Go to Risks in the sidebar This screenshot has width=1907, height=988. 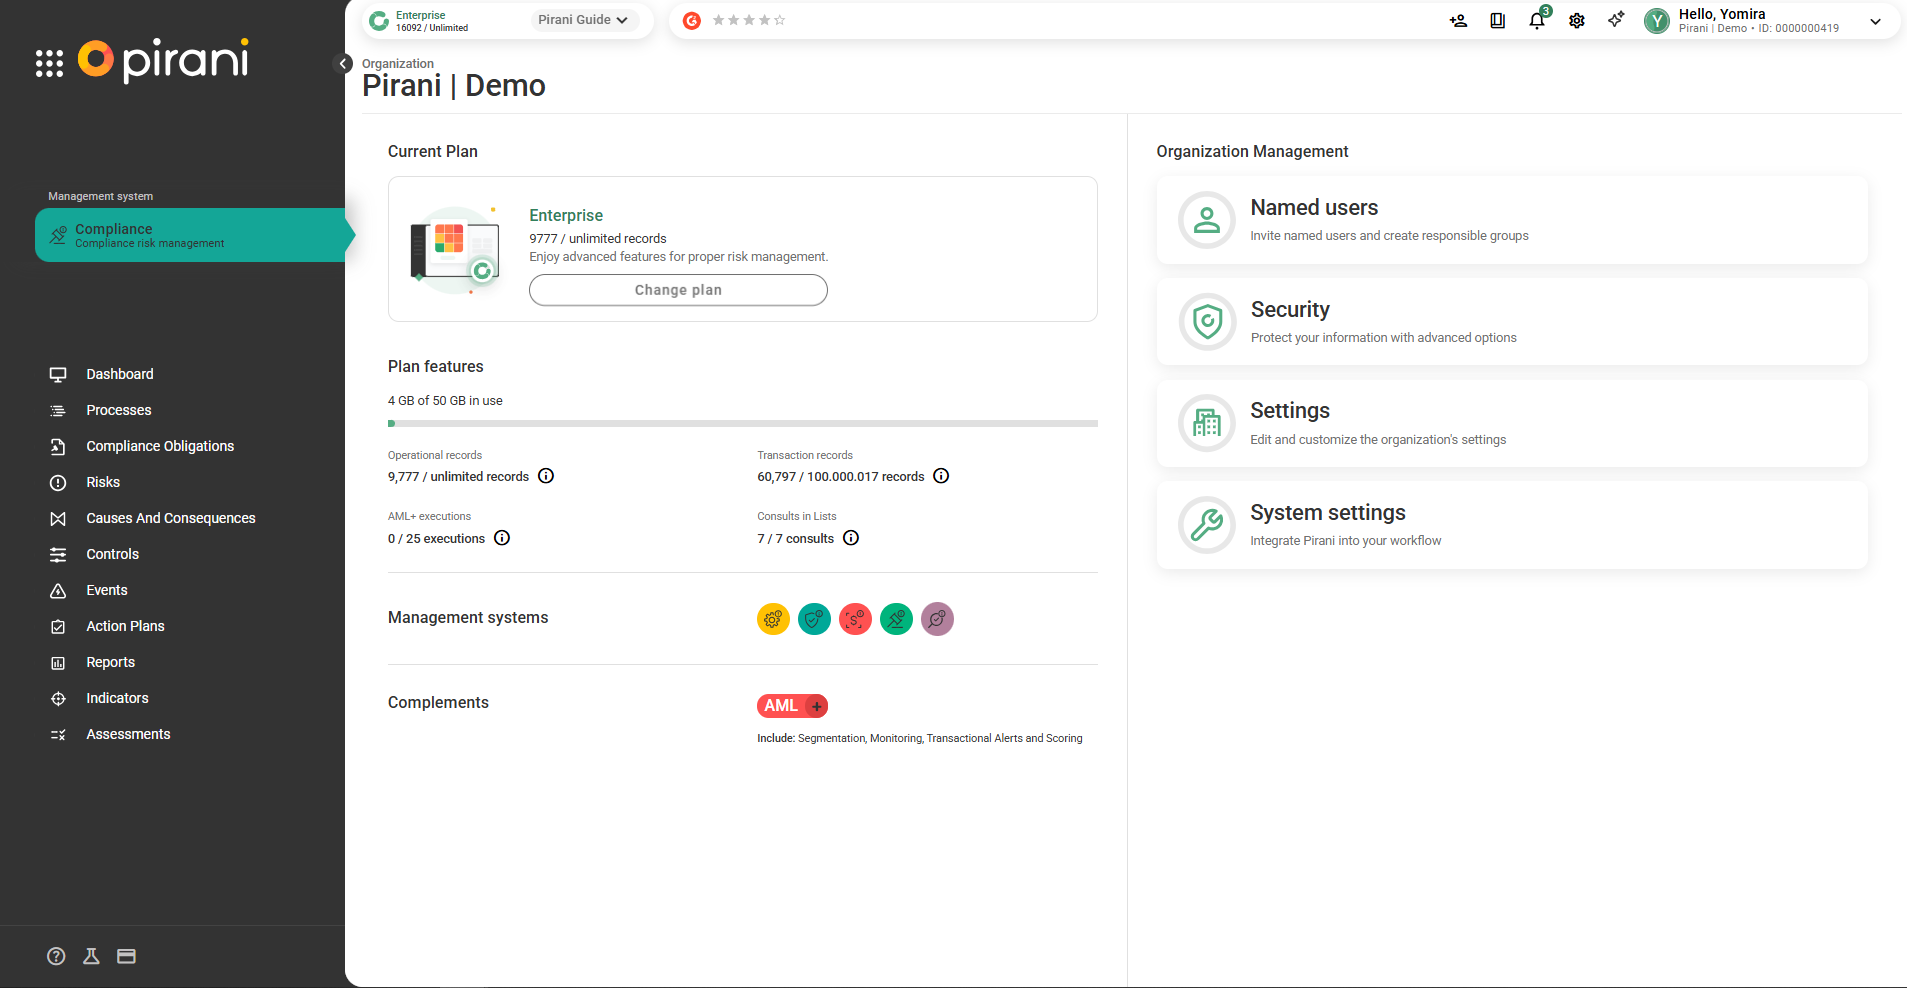pos(103,482)
